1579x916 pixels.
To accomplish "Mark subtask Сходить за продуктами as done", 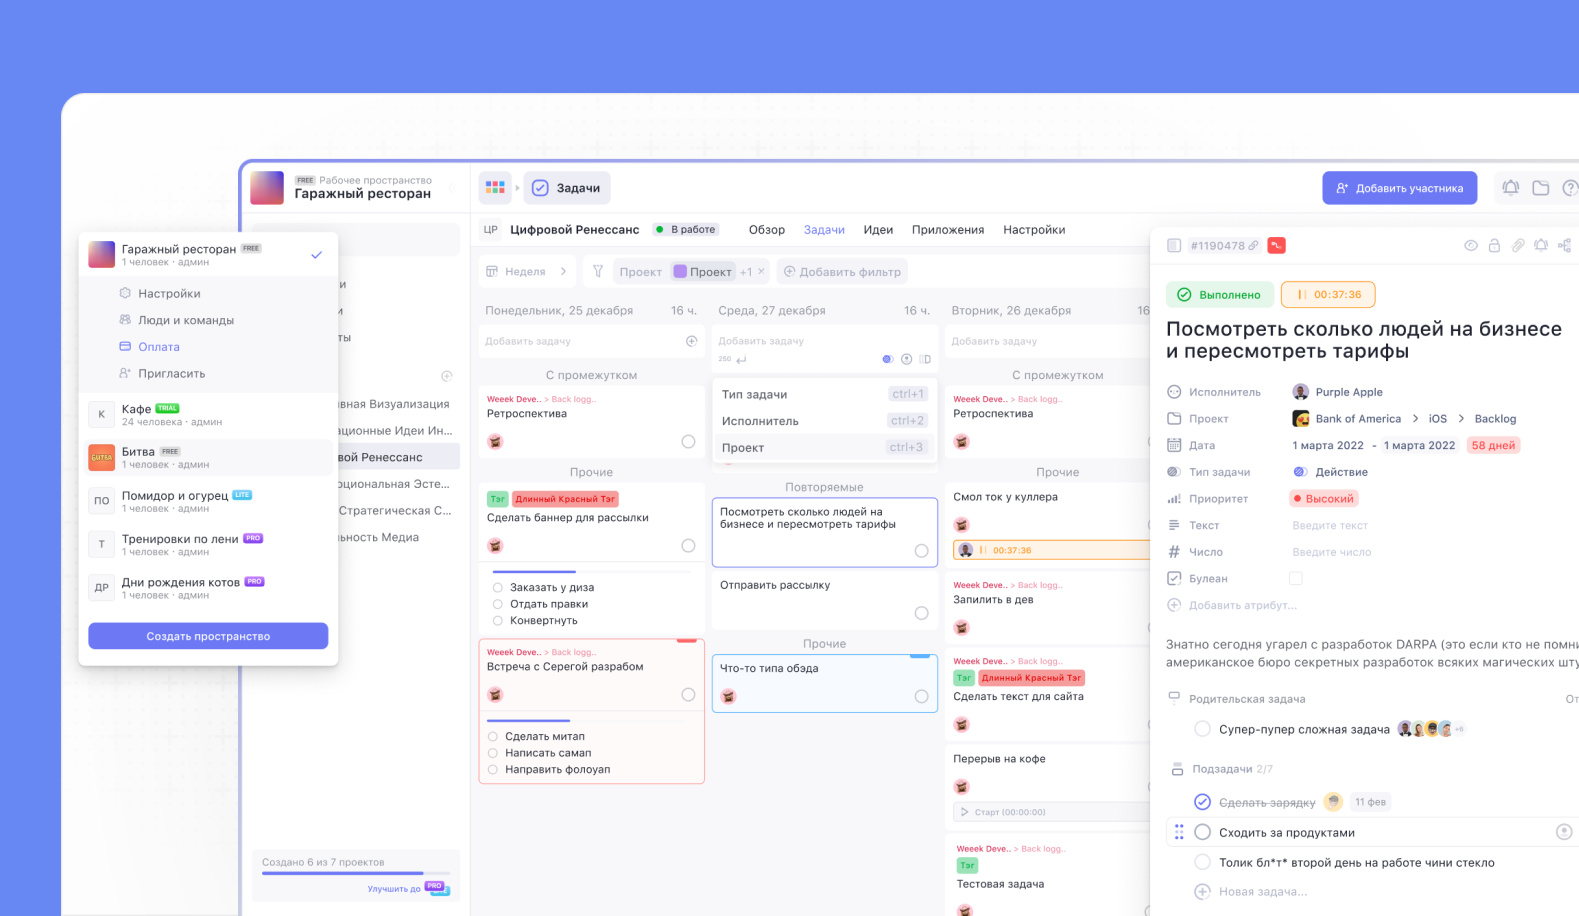I will pyautogui.click(x=1203, y=832).
